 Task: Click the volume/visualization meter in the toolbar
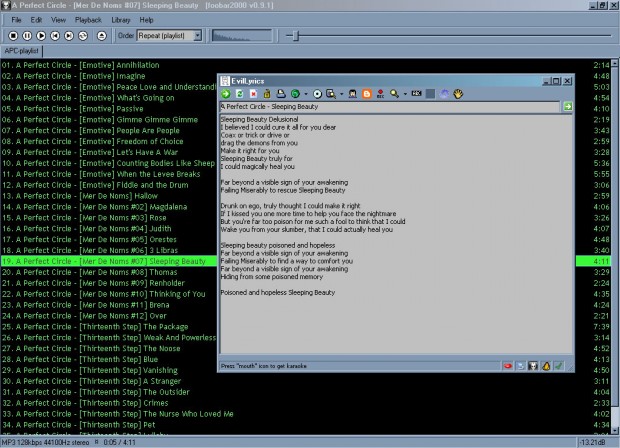(242, 36)
